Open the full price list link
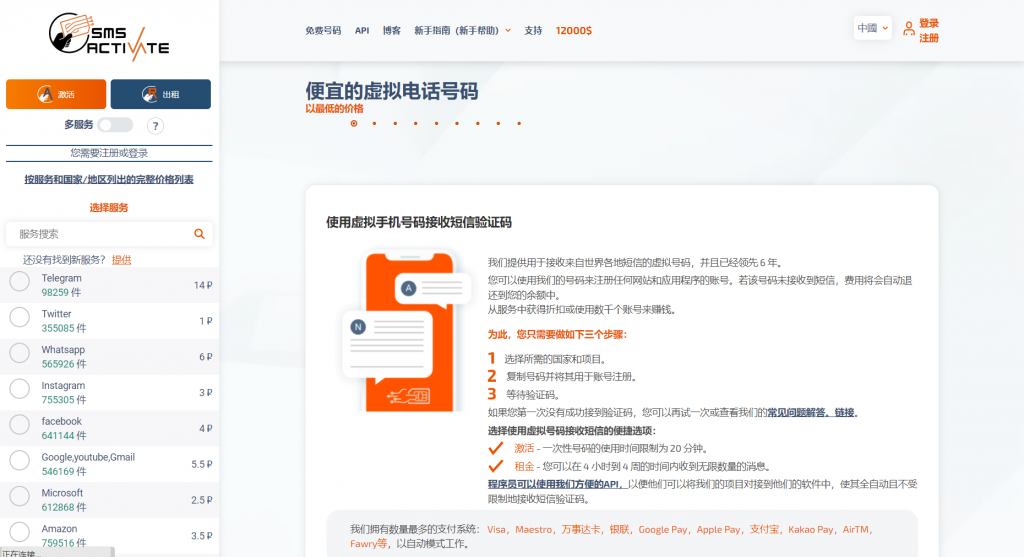Image resolution: width=1024 pixels, height=557 pixels. click(x=109, y=180)
